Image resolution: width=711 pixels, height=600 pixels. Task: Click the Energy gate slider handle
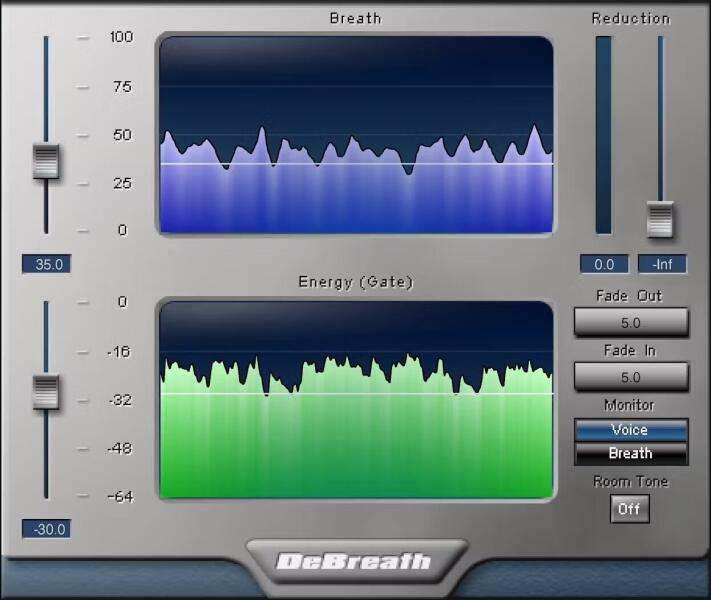[x=46, y=391]
